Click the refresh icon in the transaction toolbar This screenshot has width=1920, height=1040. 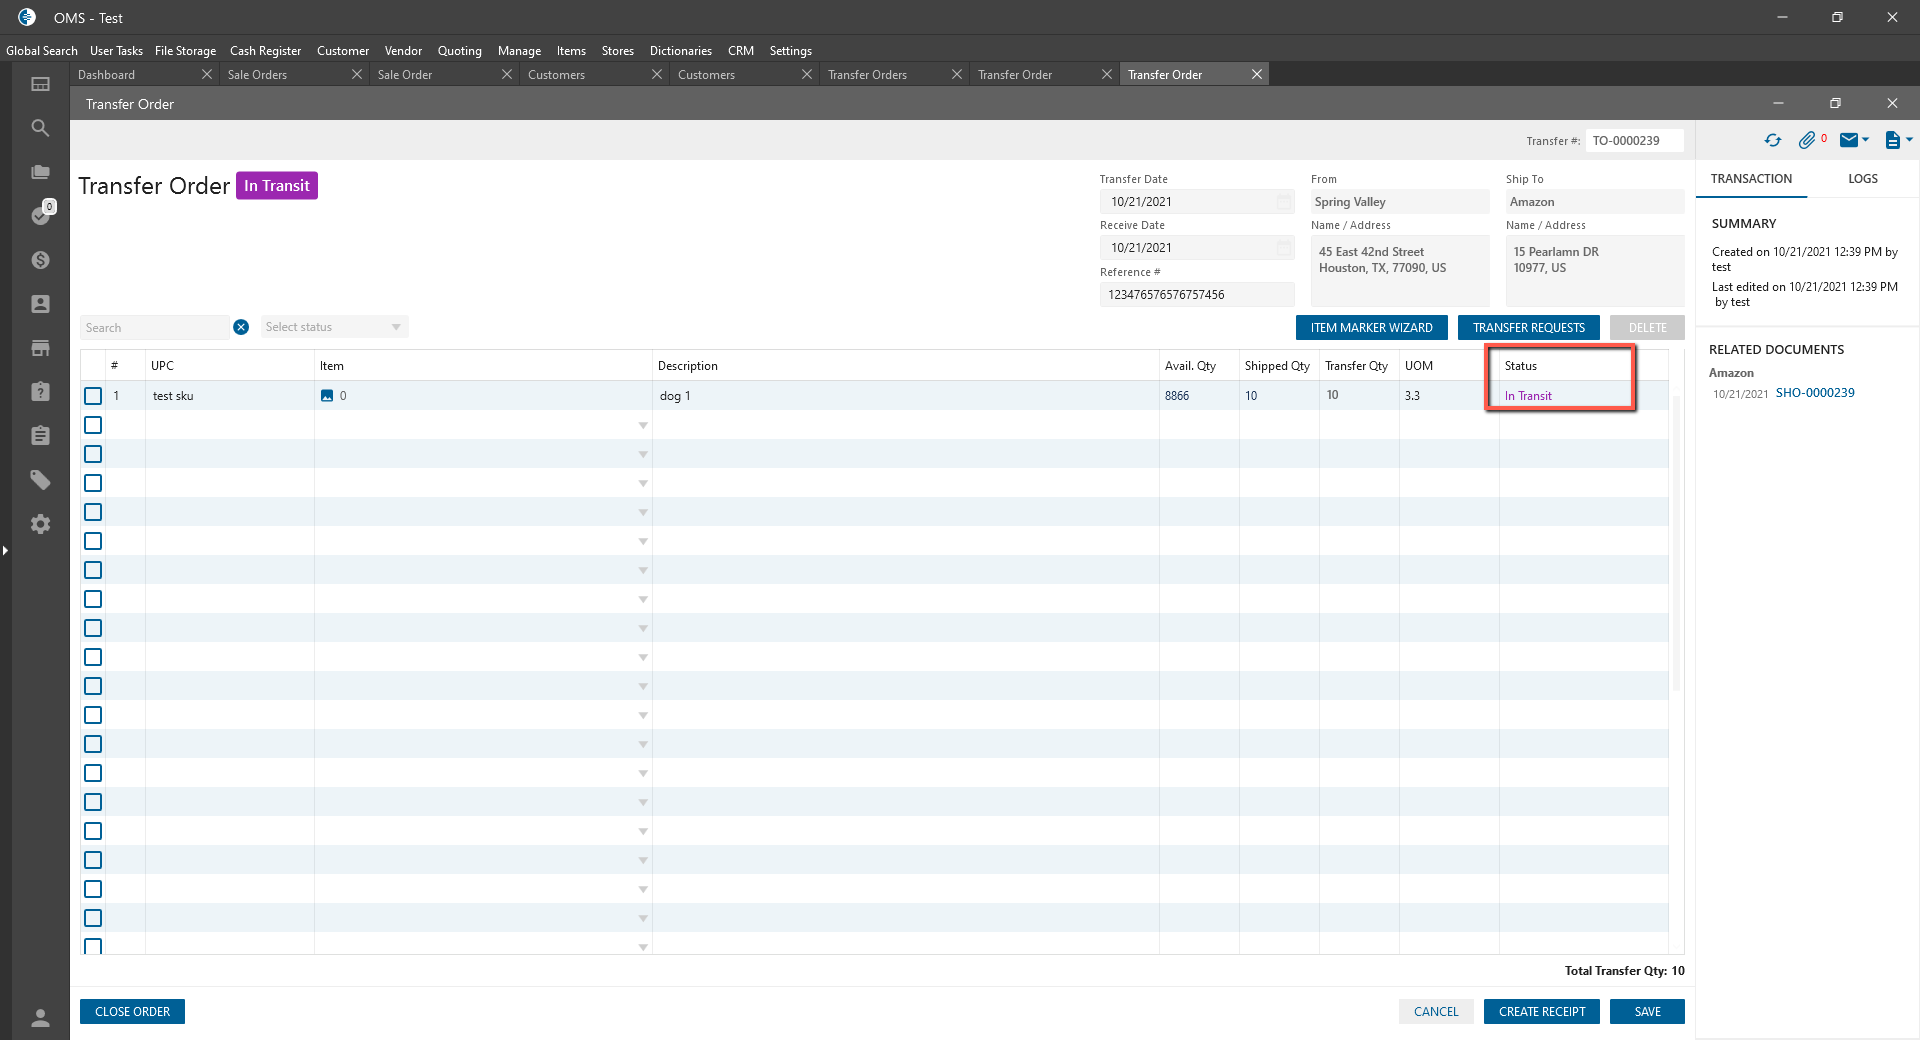[1772, 141]
